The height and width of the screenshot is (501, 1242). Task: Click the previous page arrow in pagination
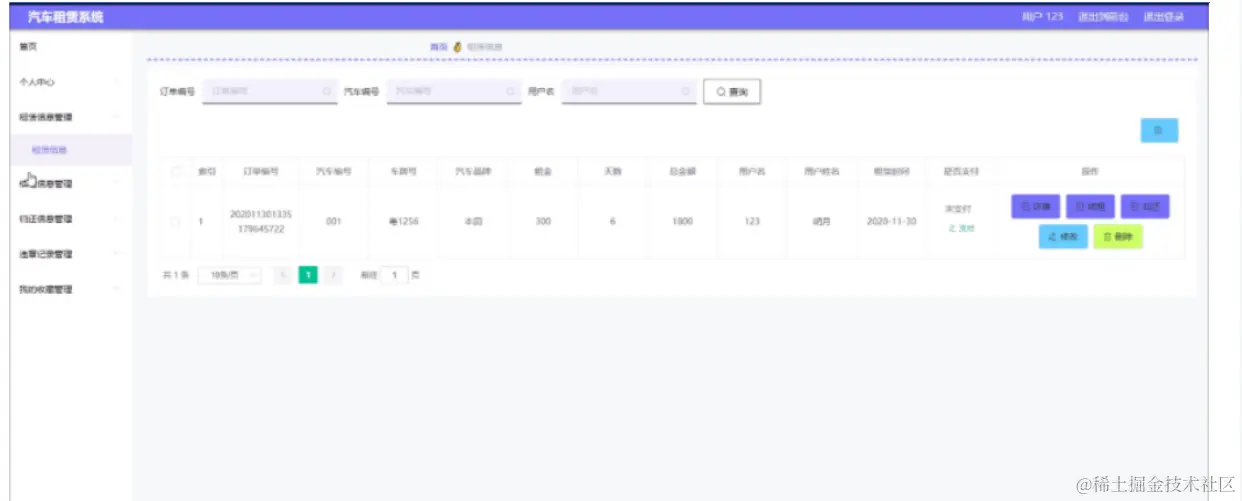pos(283,274)
